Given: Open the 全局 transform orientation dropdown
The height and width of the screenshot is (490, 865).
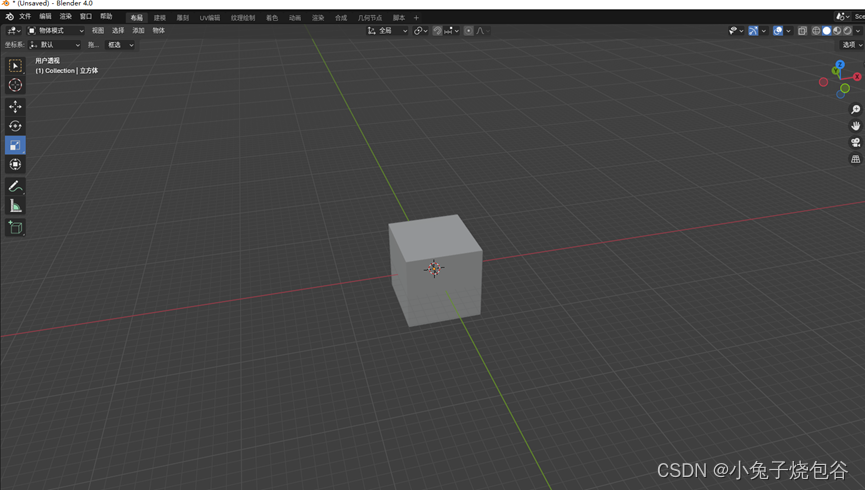Looking at the screenshot, I should coord(387,31).
